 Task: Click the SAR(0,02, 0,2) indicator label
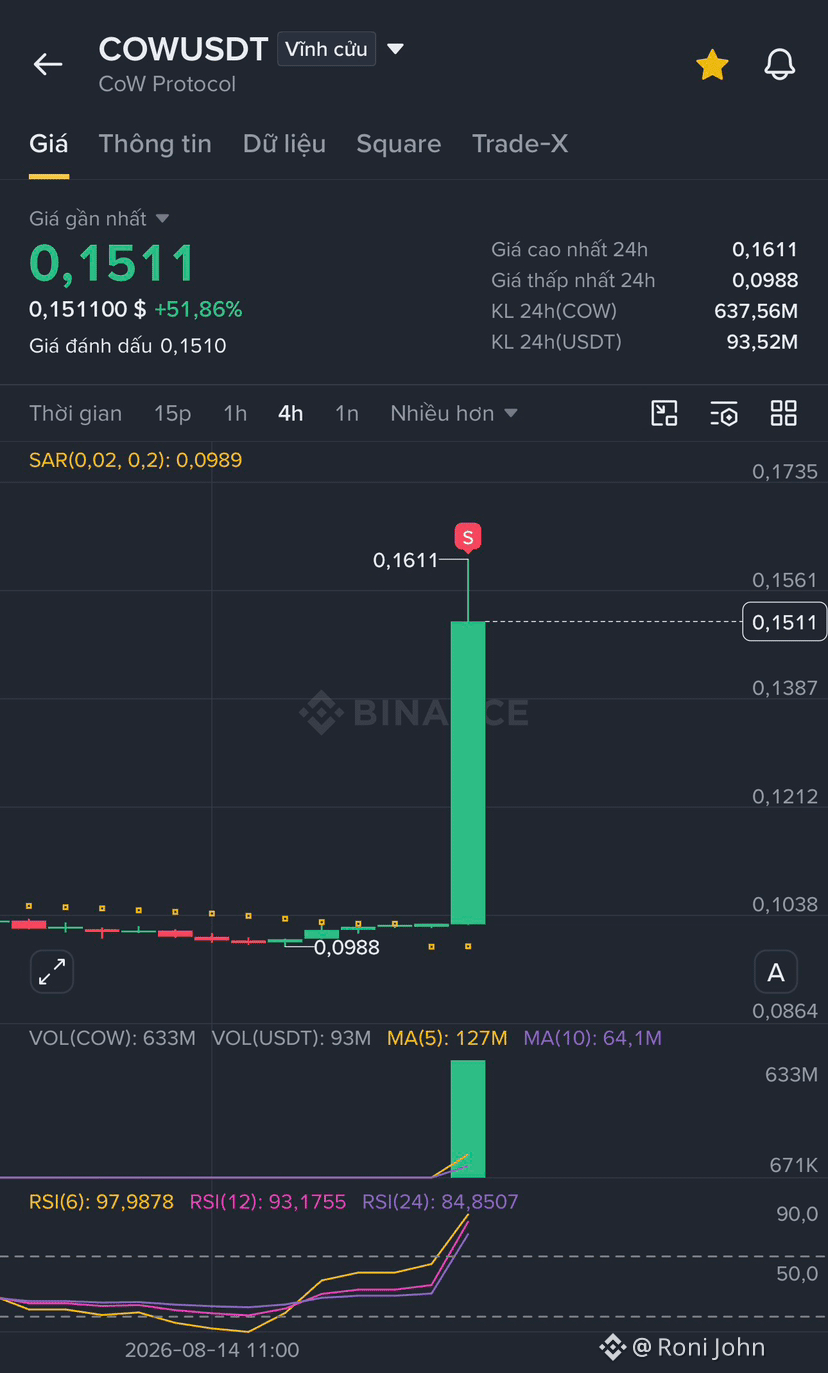135,460
